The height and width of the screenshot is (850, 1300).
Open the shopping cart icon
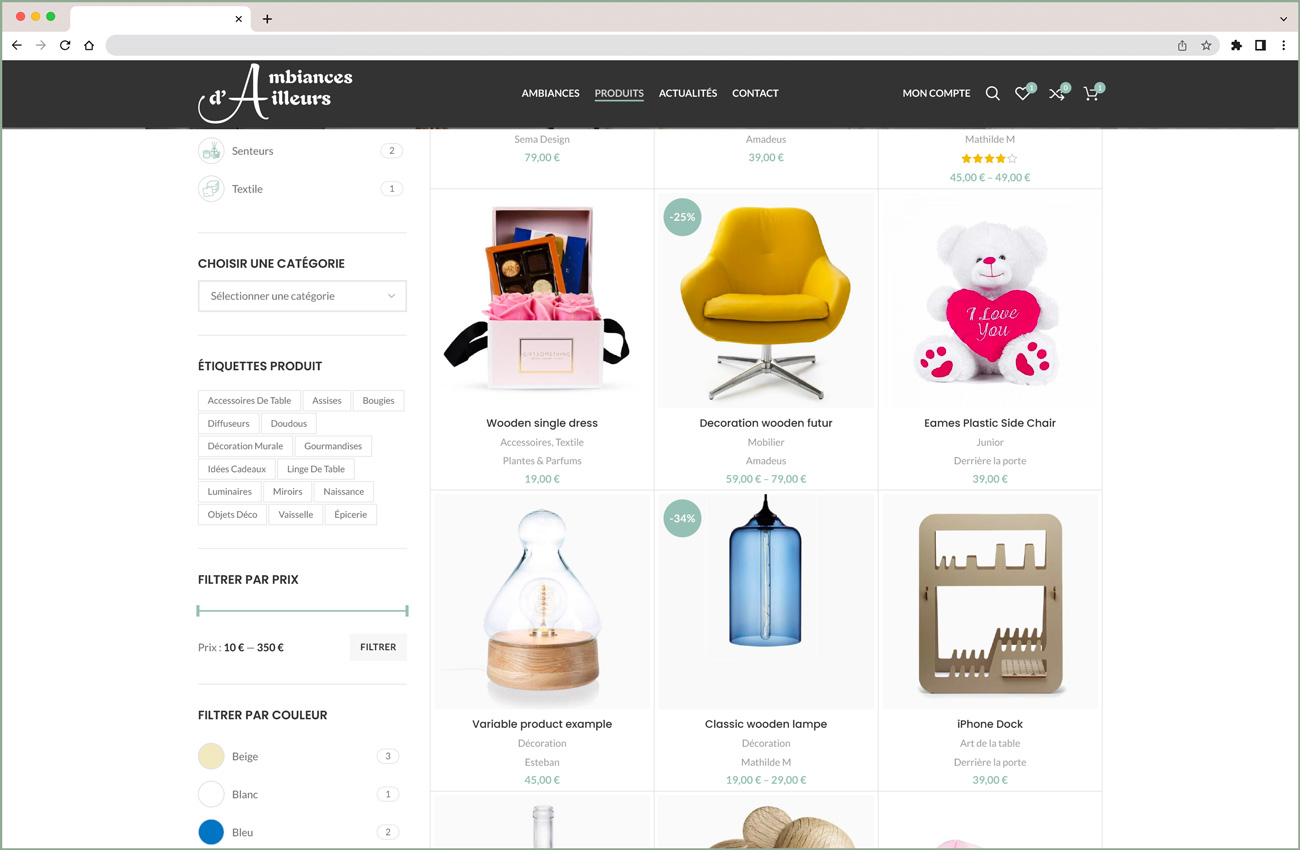(x=1091, y=93)
